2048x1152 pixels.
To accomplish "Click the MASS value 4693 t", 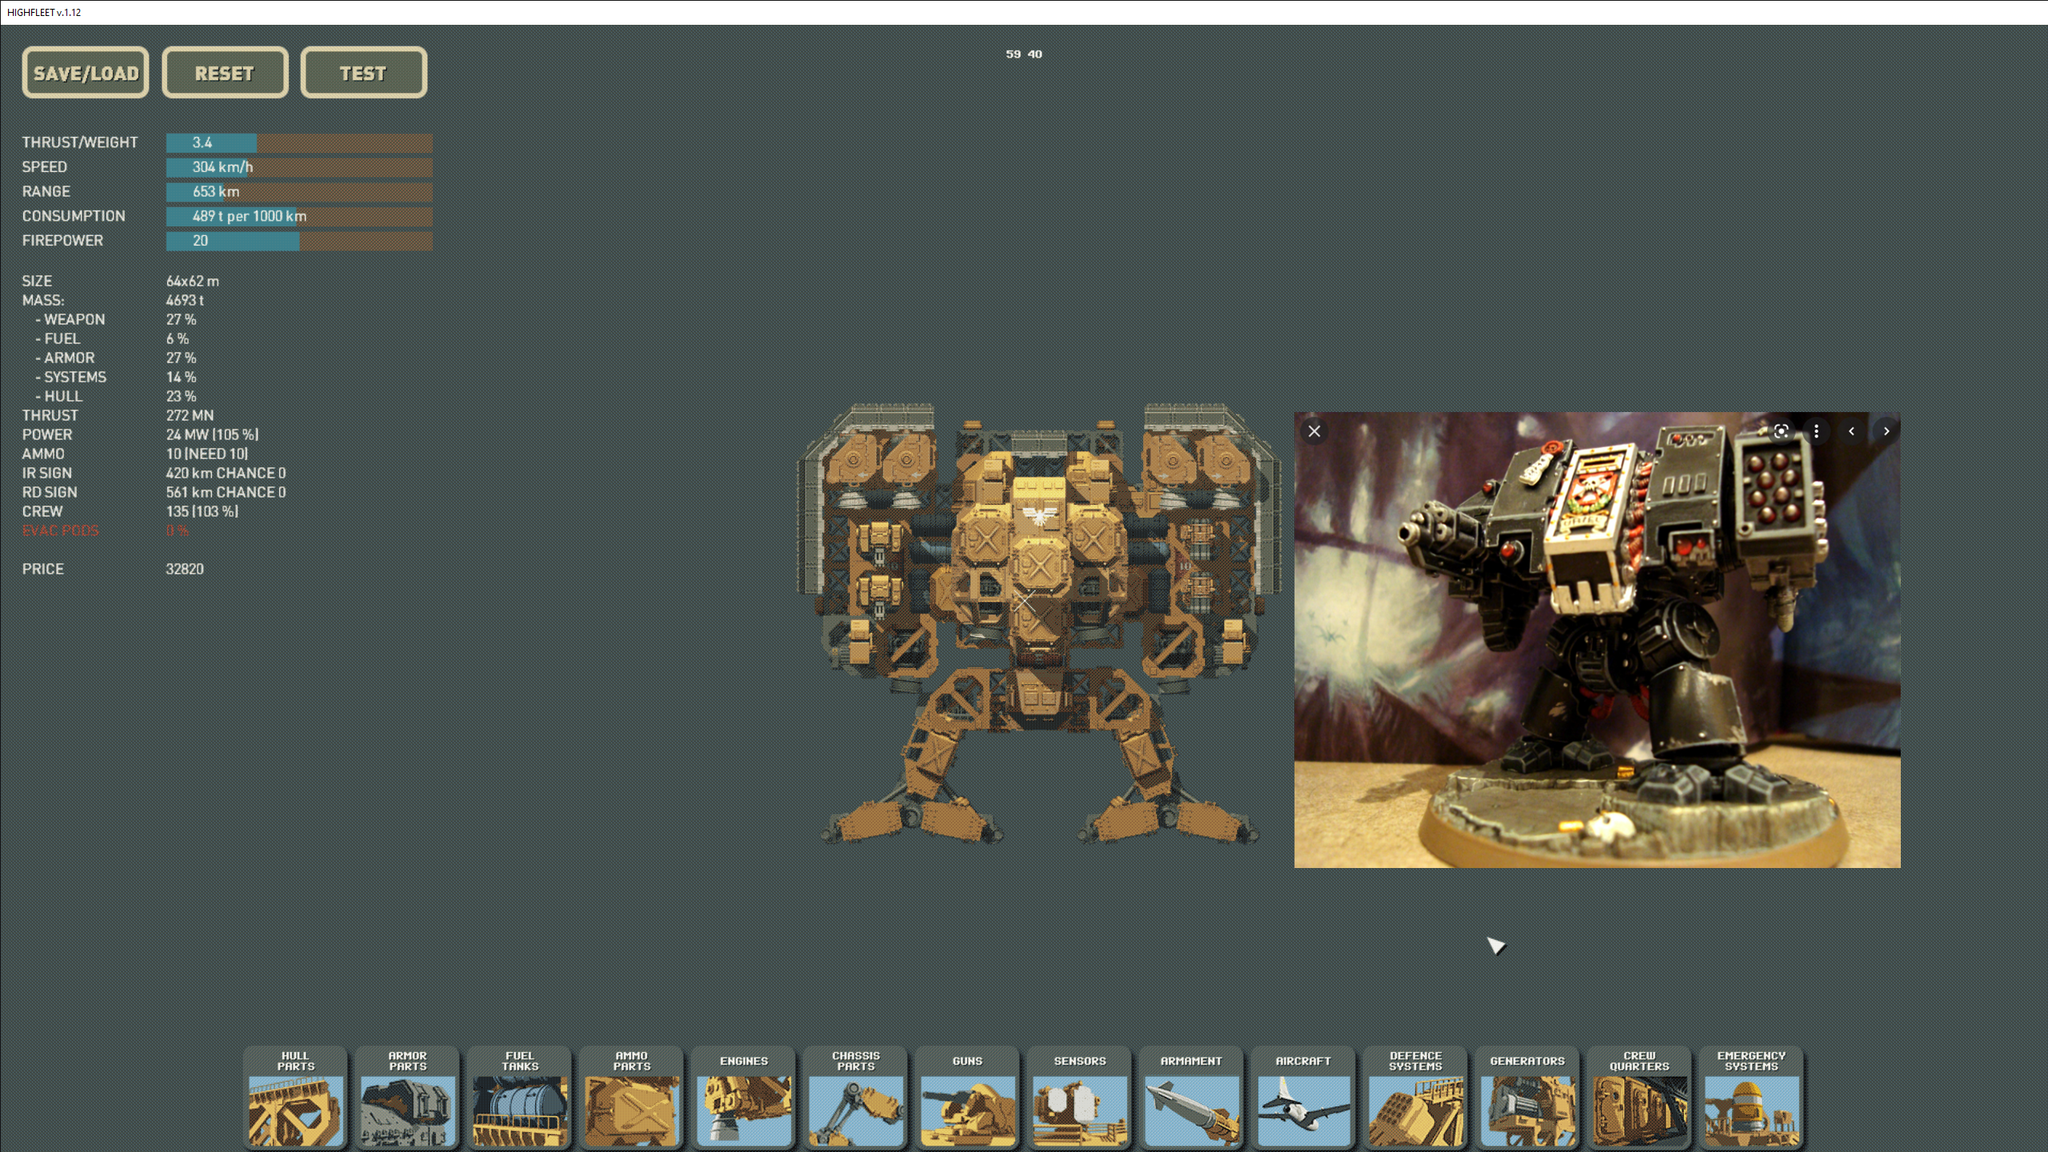I will click(185, 301).
